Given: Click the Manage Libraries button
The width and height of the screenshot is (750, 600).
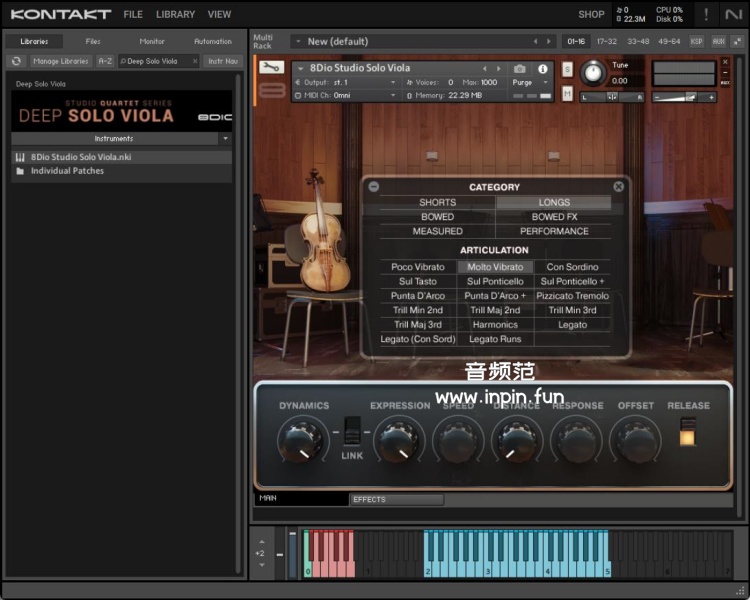Looking at the screenshot, I should [x=61, y=61].
